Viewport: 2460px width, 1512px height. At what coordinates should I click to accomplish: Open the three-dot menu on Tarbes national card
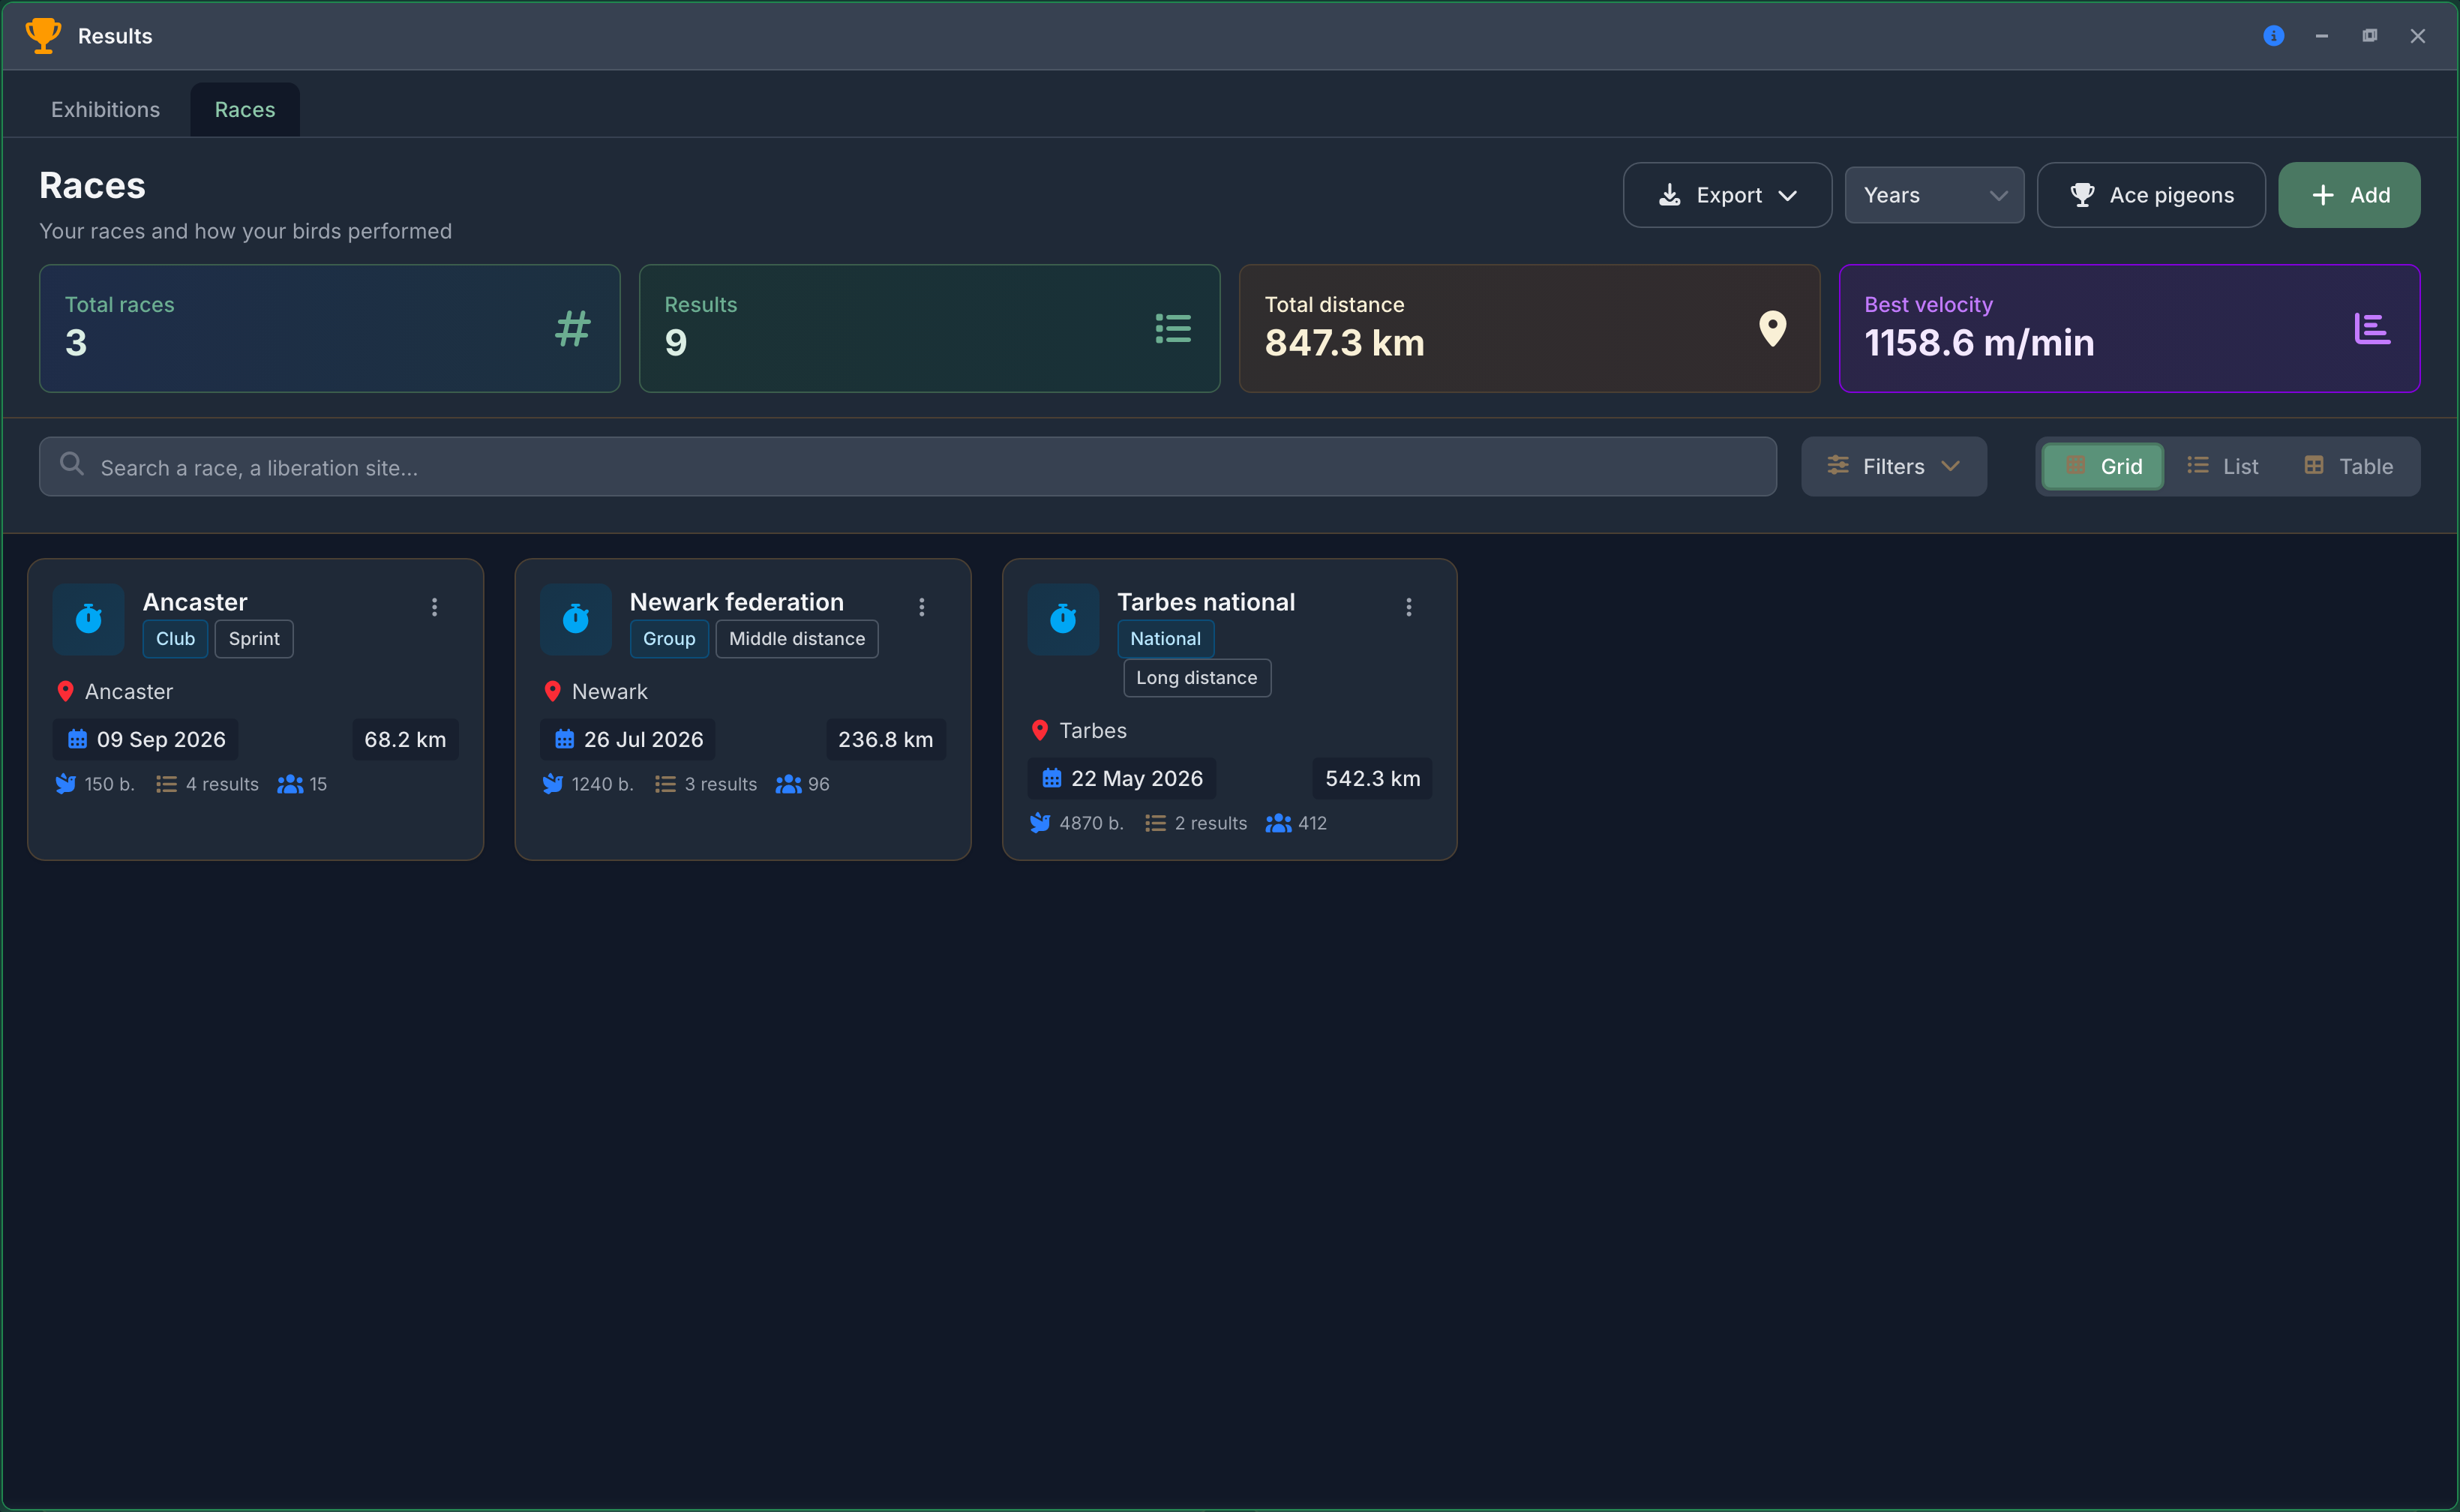1408,607
